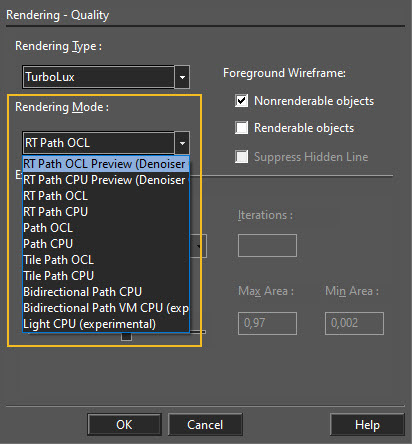The image size is (412, 444).
Task: Pick Tile Path OCL mode
Action: pyautogui.click(x=106, y=260)
